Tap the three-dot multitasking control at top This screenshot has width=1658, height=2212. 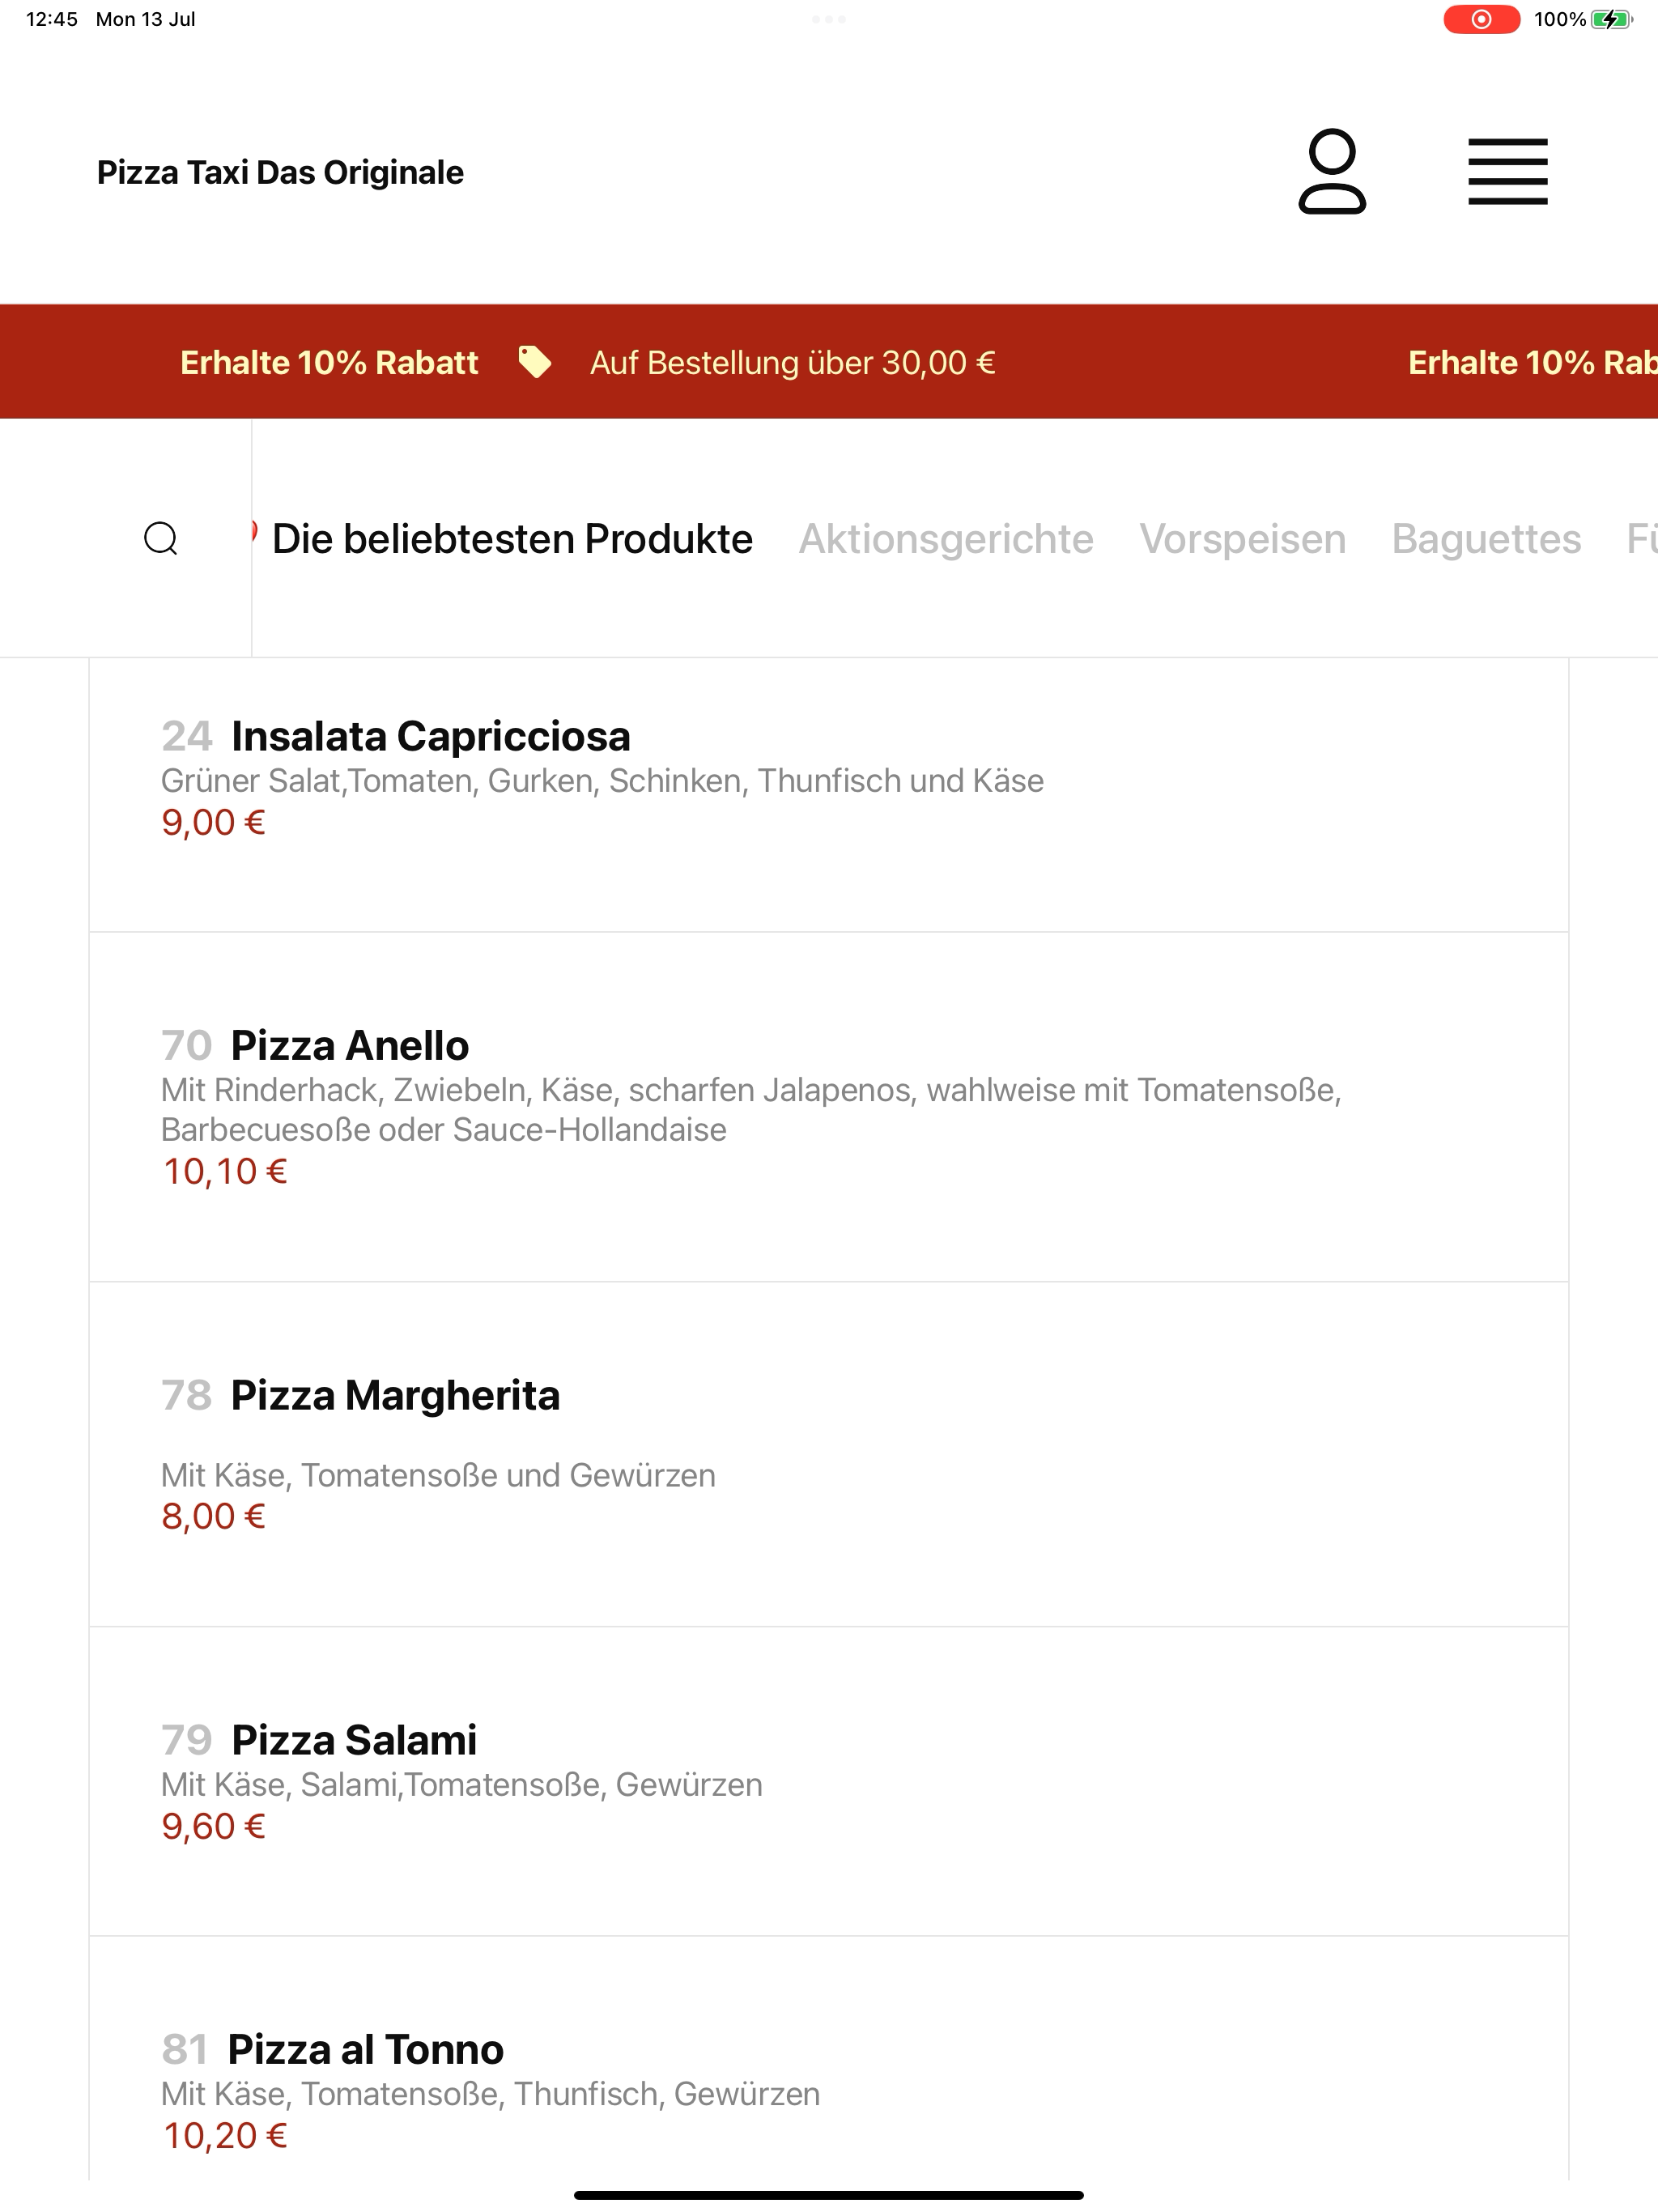coord(829,19)
